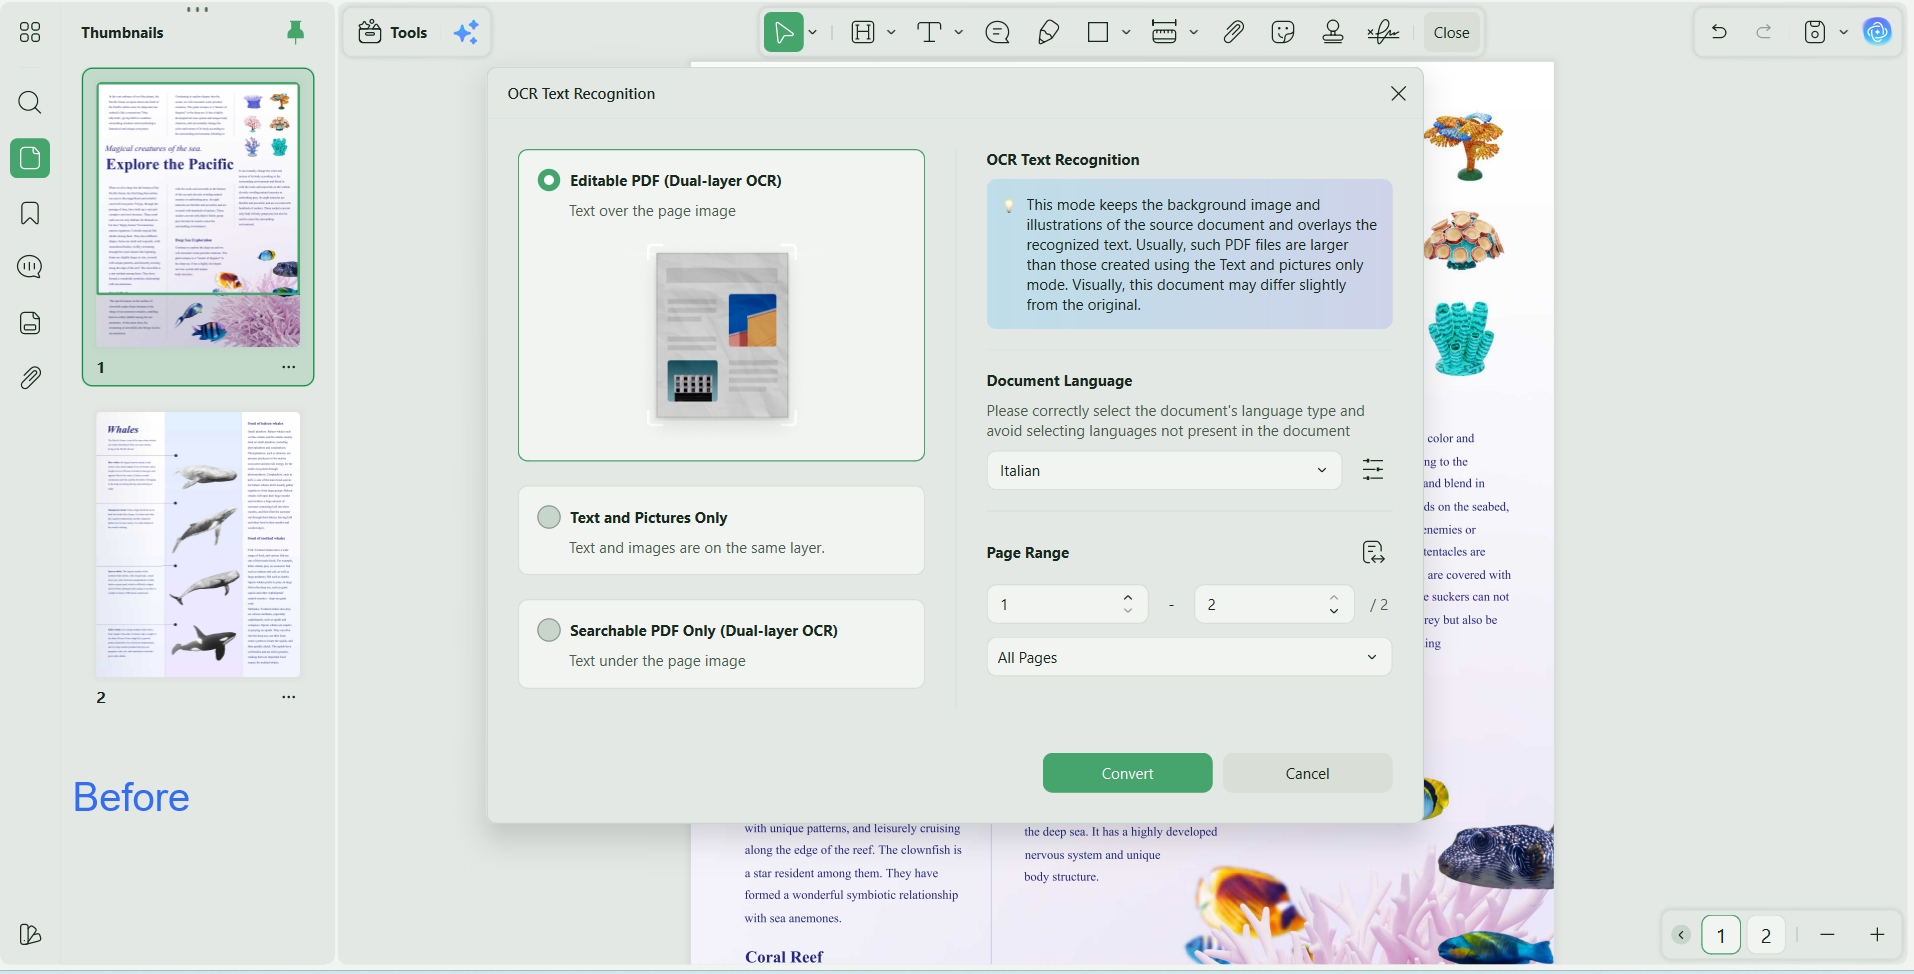Image resolution: width=1914 pixels, height=974 pixels.
Task: Expand selection tool dropdown arrow
Action: tap(813, 32)
